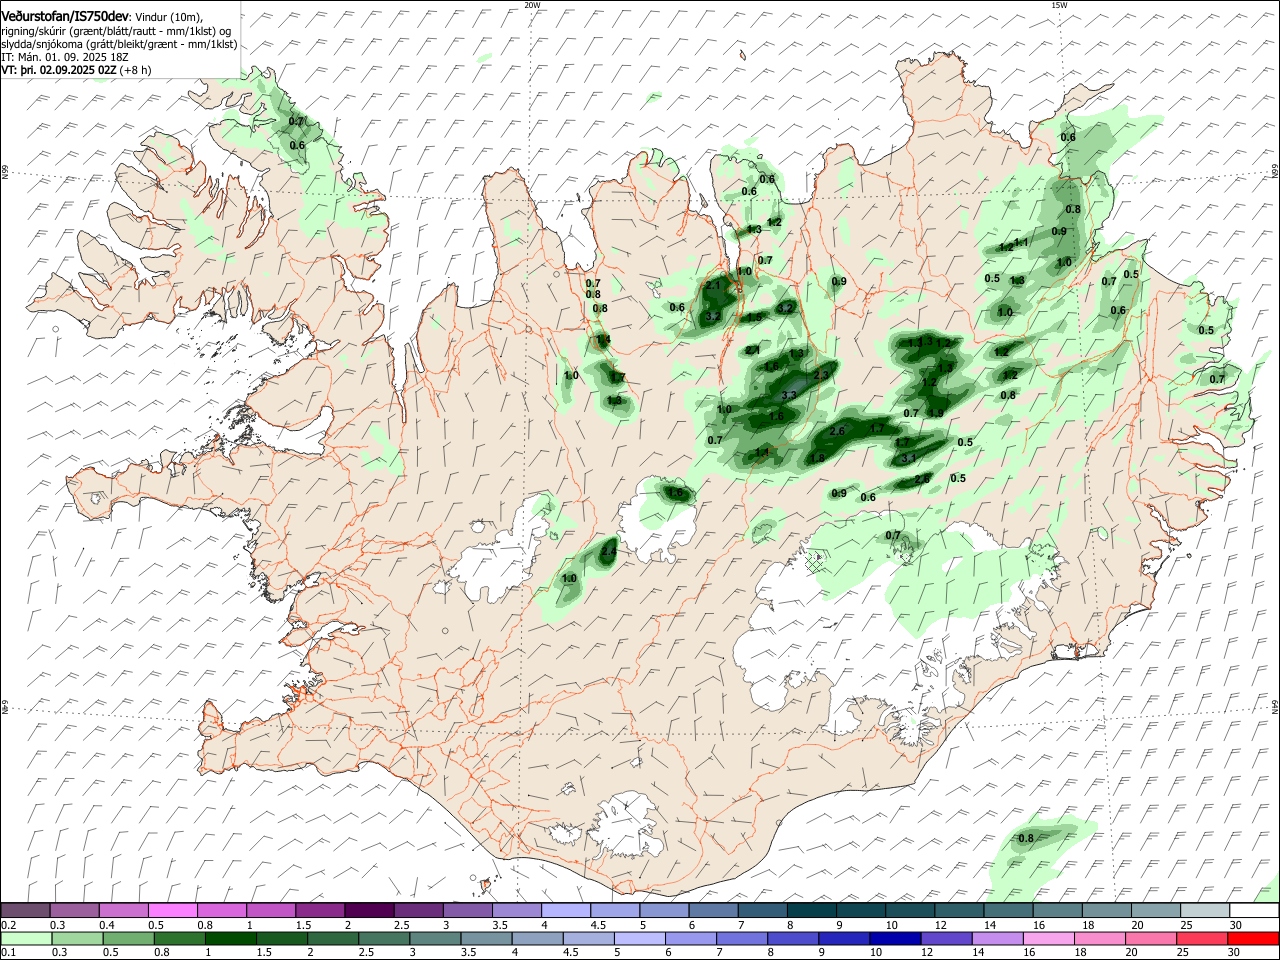Click the 0.1 label in the lower legend
The width and height of the screenshot is (1280, 960).
9,953
